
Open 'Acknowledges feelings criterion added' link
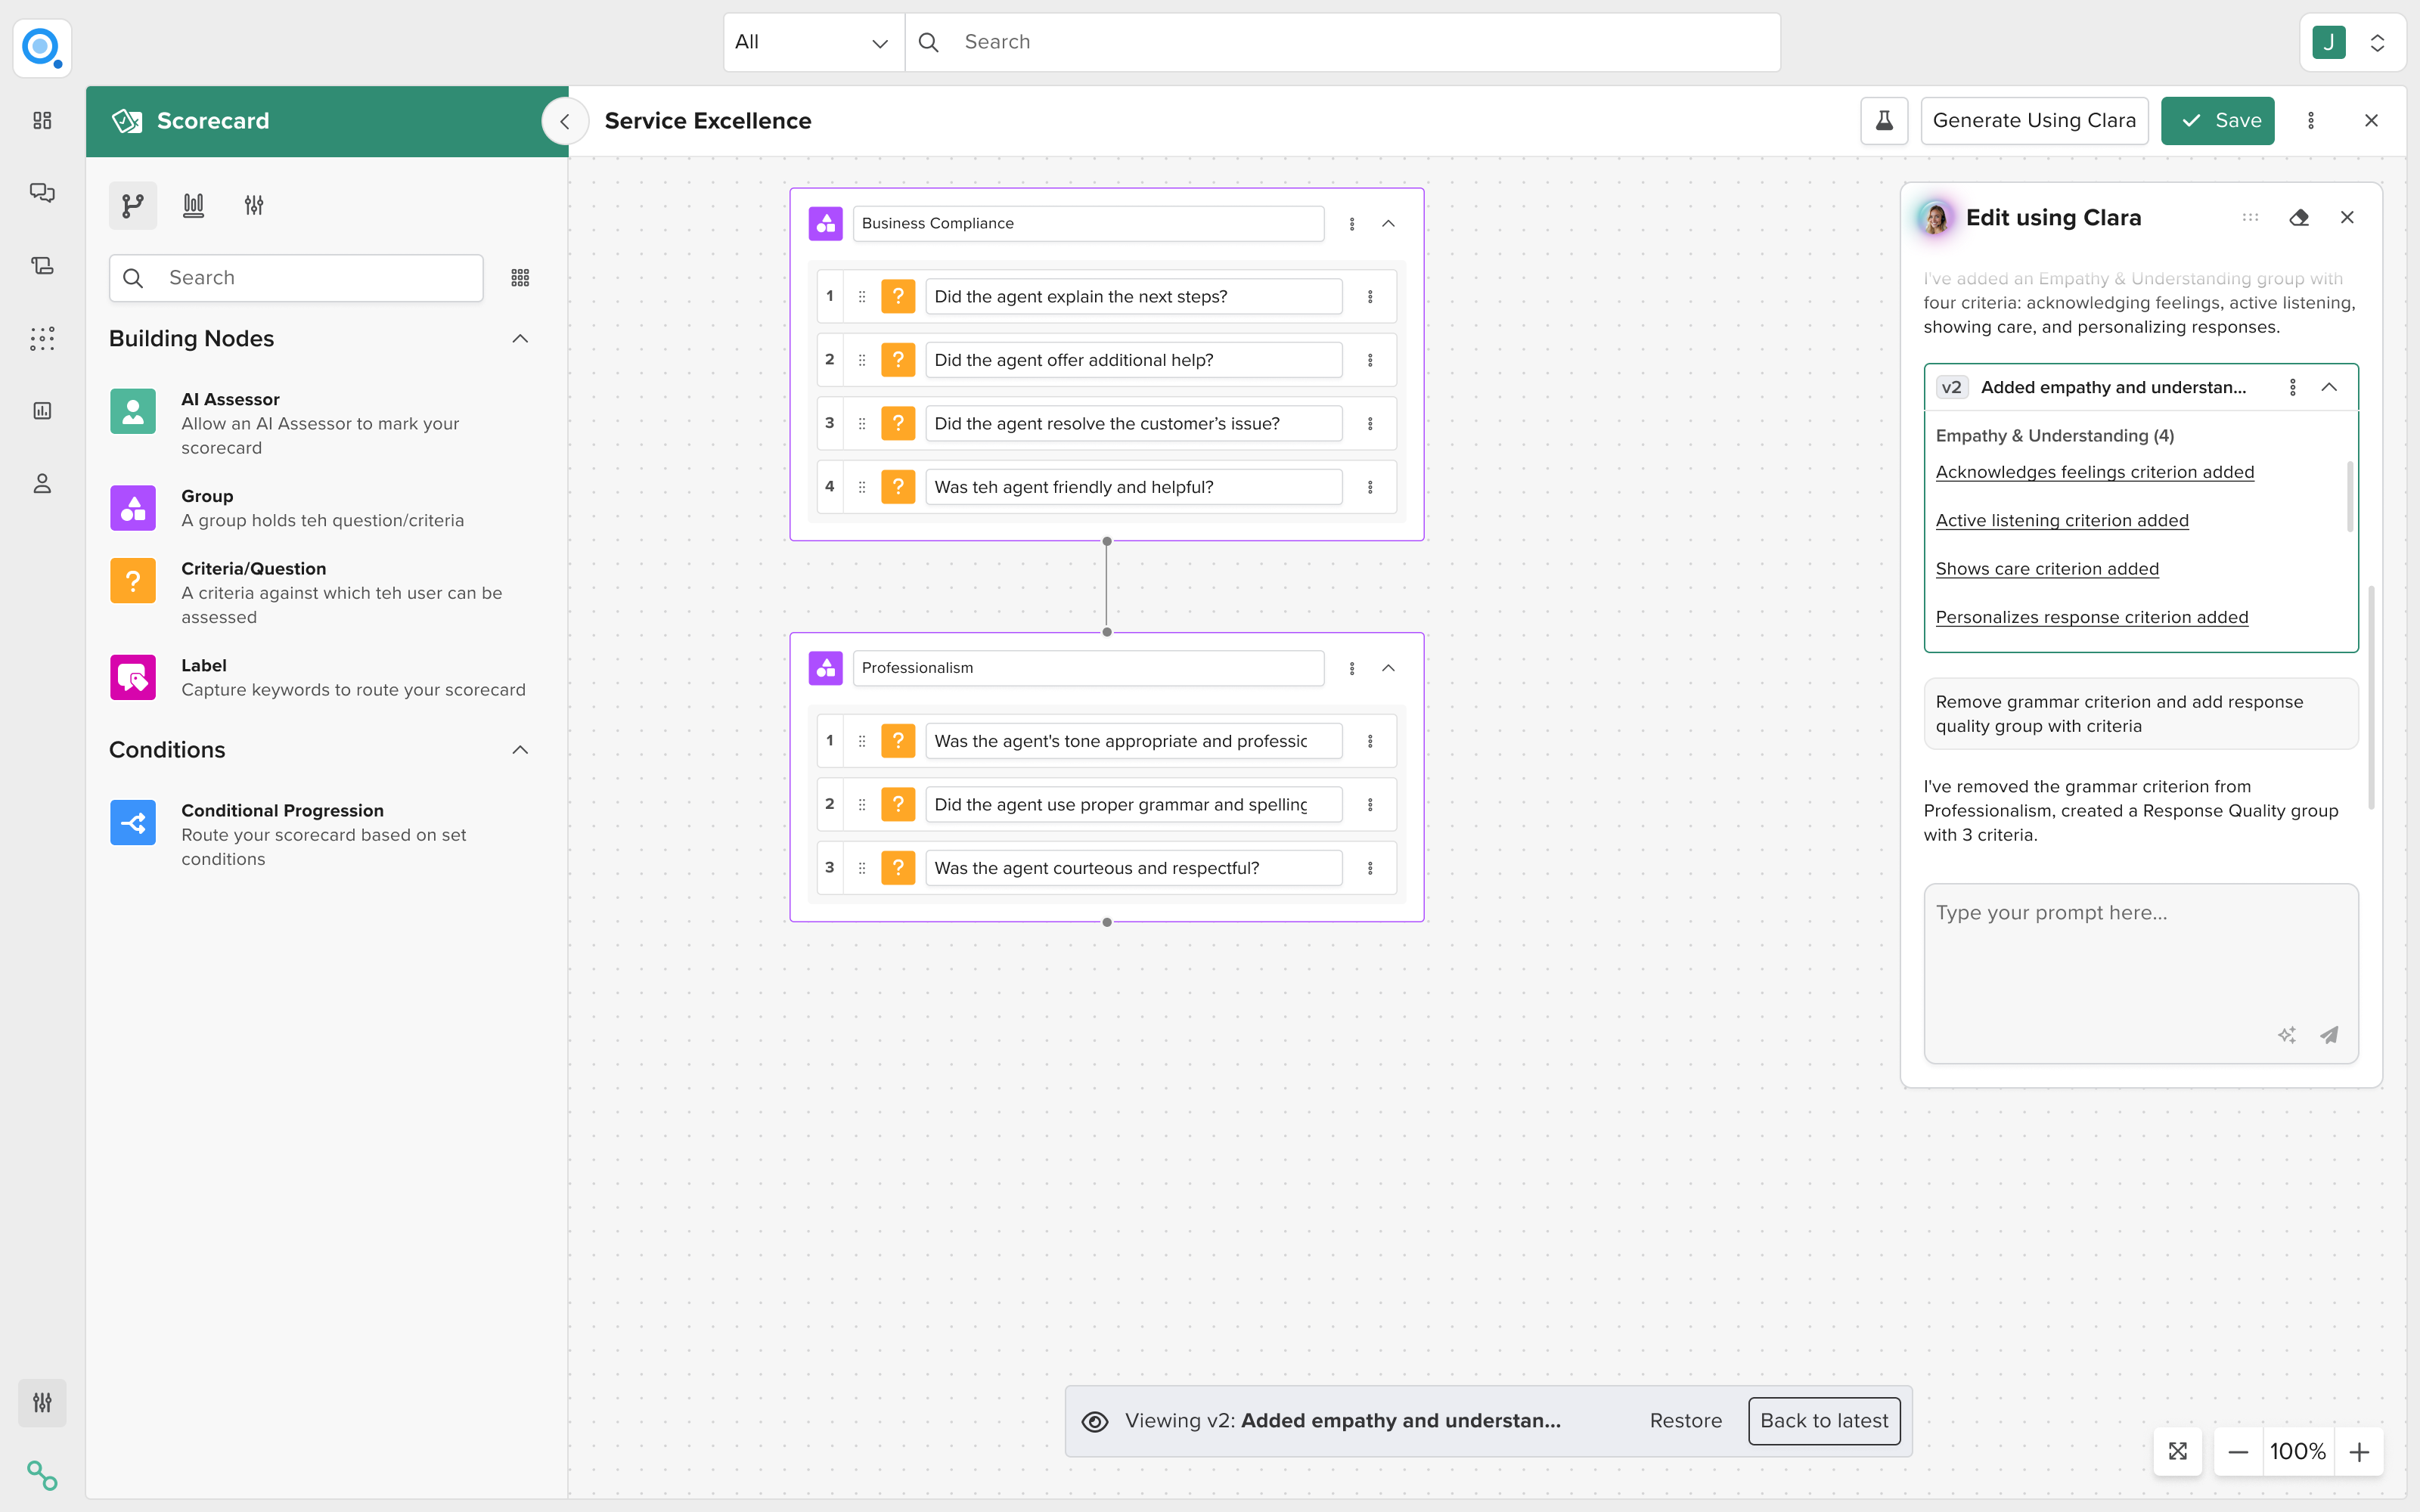(x=2094, y=472)
